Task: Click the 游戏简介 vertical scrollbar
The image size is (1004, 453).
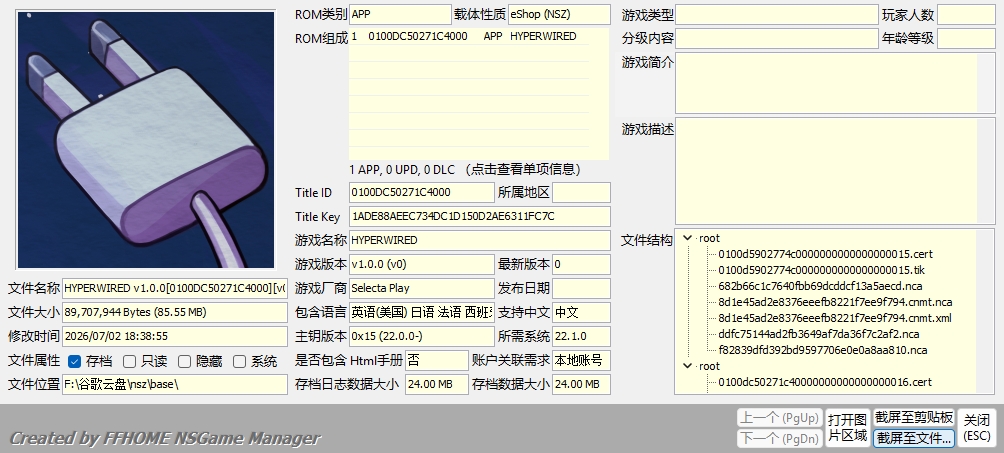Action: (986, 83)
